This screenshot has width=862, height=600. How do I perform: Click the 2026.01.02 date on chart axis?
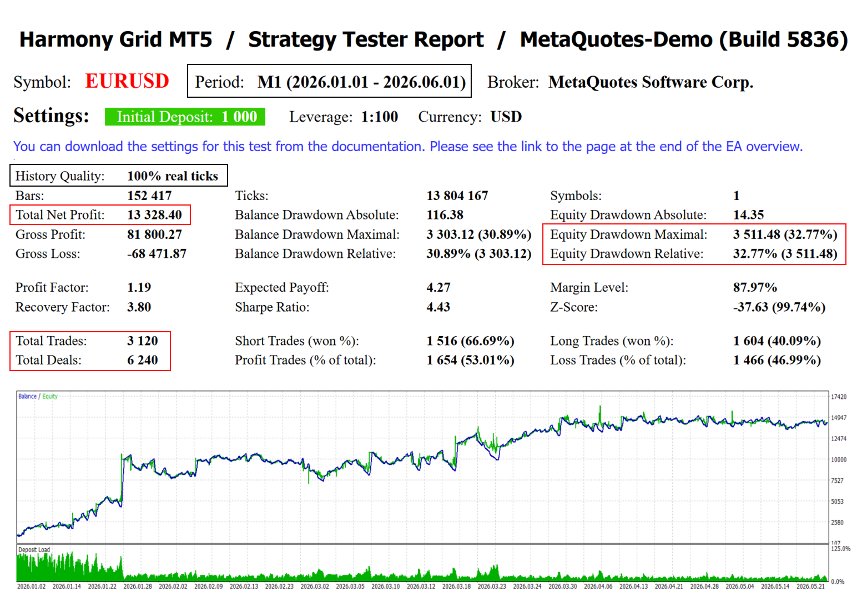pos(31,587)
